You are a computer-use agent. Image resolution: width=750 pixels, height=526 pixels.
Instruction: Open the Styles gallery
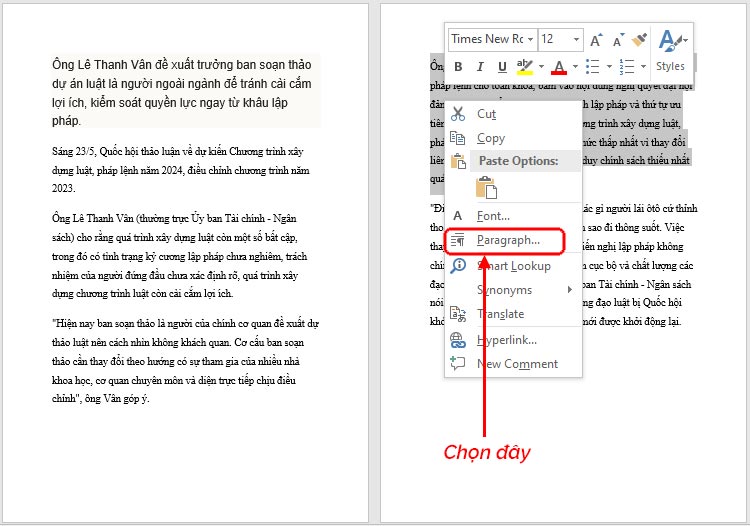[671, 51]
